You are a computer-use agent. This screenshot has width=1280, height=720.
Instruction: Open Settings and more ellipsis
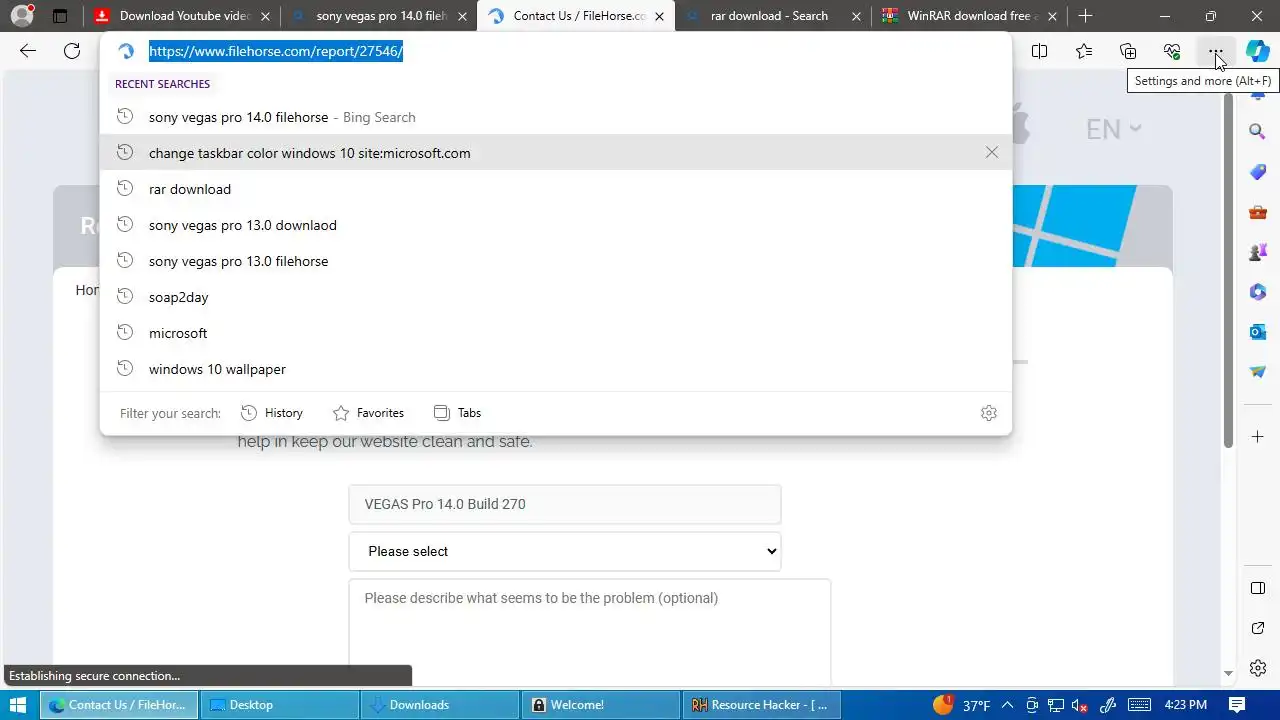(1215, 51)
